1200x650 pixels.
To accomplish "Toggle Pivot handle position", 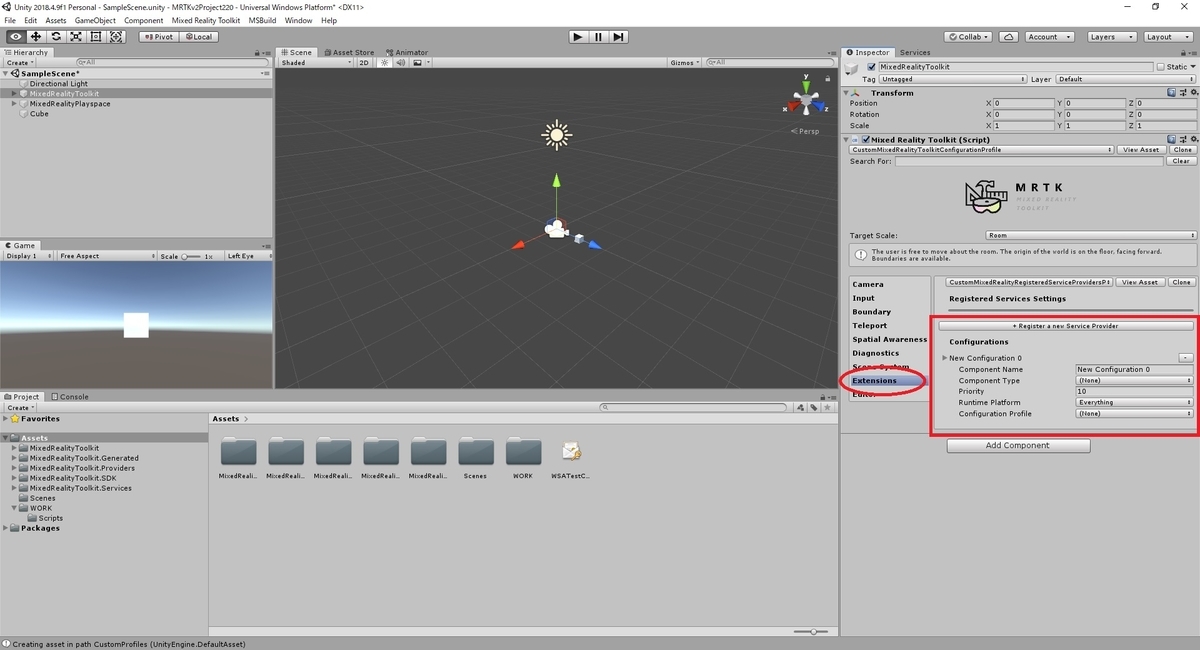I will (158, 37).
